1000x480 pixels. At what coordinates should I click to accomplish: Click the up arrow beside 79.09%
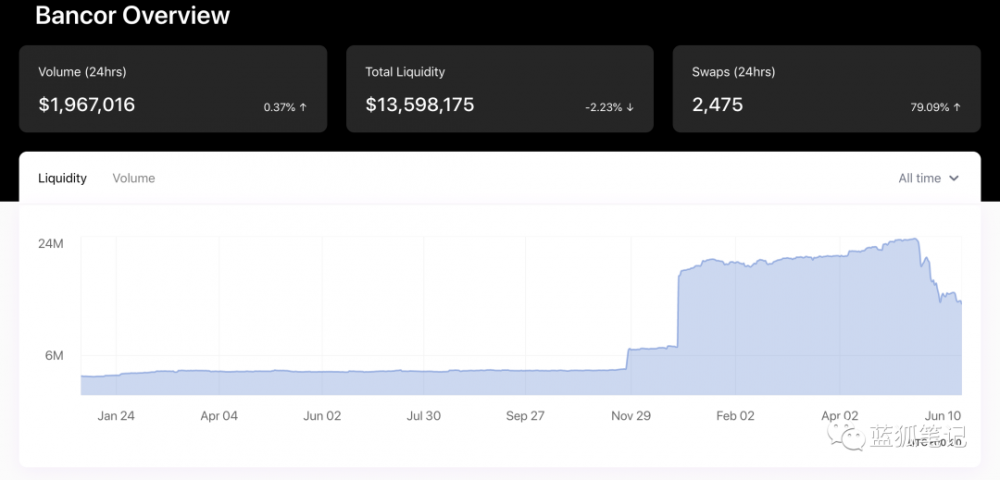pyautogui.click(x=957, y=107)
